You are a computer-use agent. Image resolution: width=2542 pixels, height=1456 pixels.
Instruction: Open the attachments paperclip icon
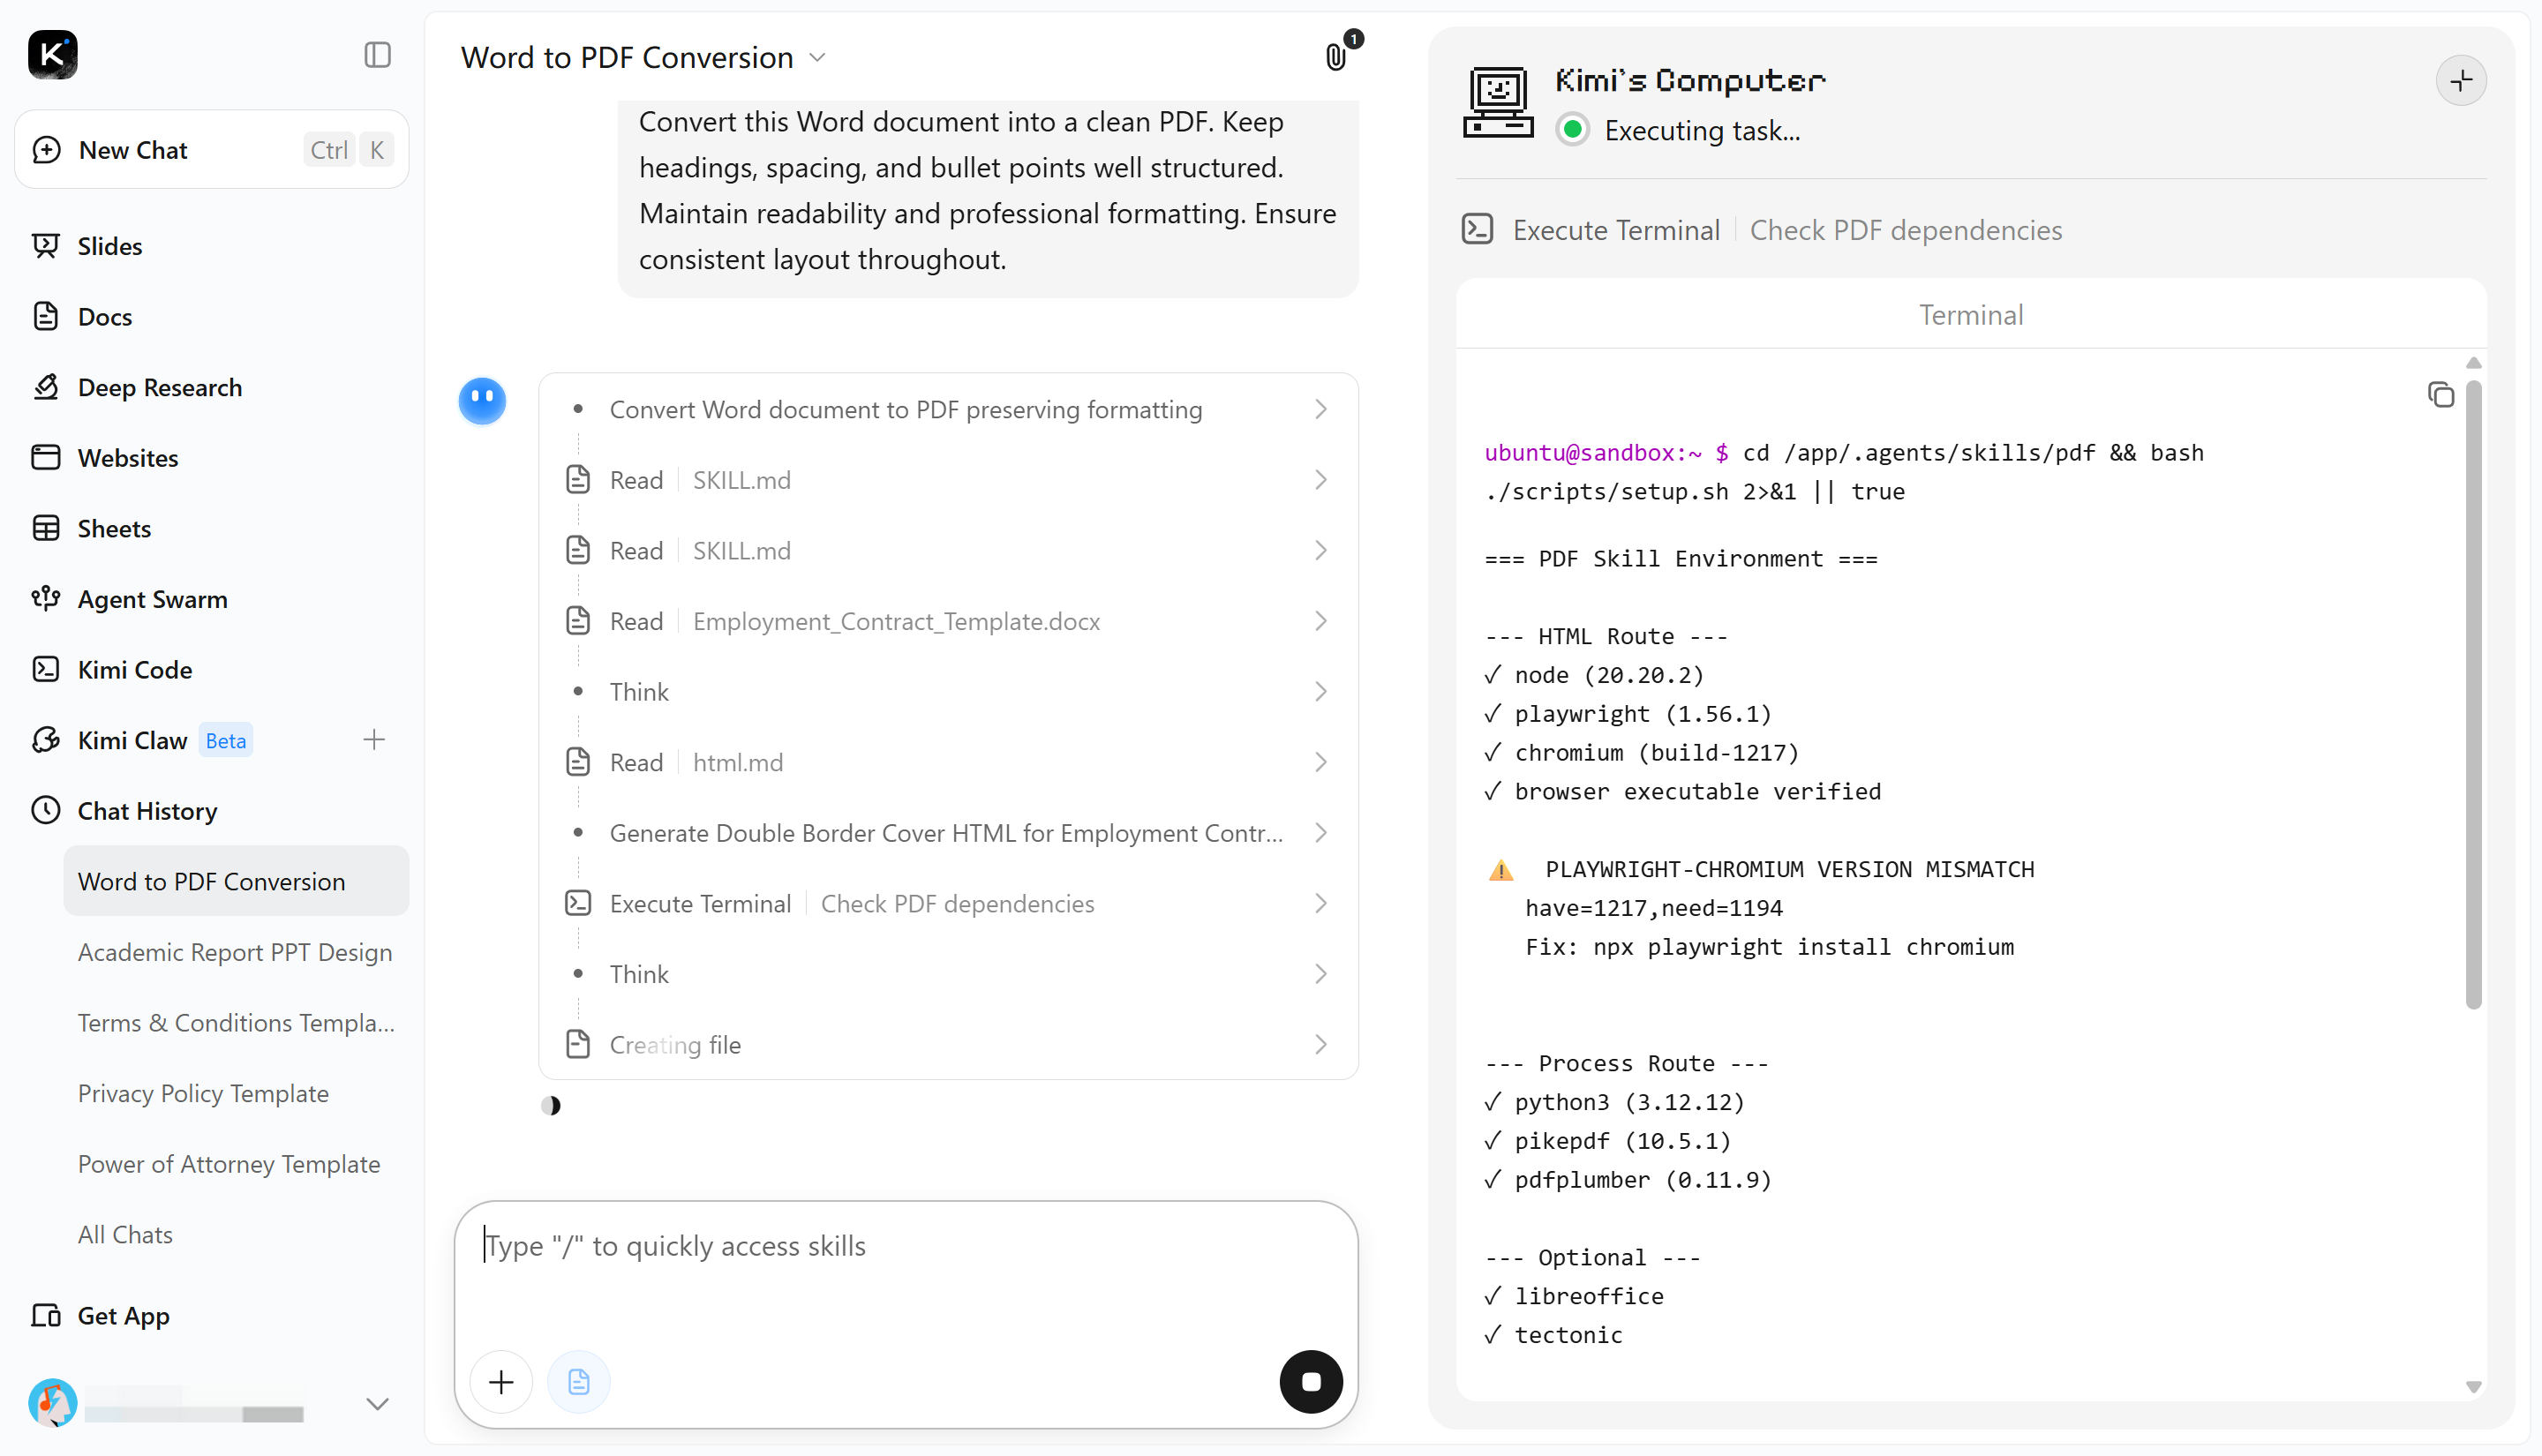click(1336, 57)
